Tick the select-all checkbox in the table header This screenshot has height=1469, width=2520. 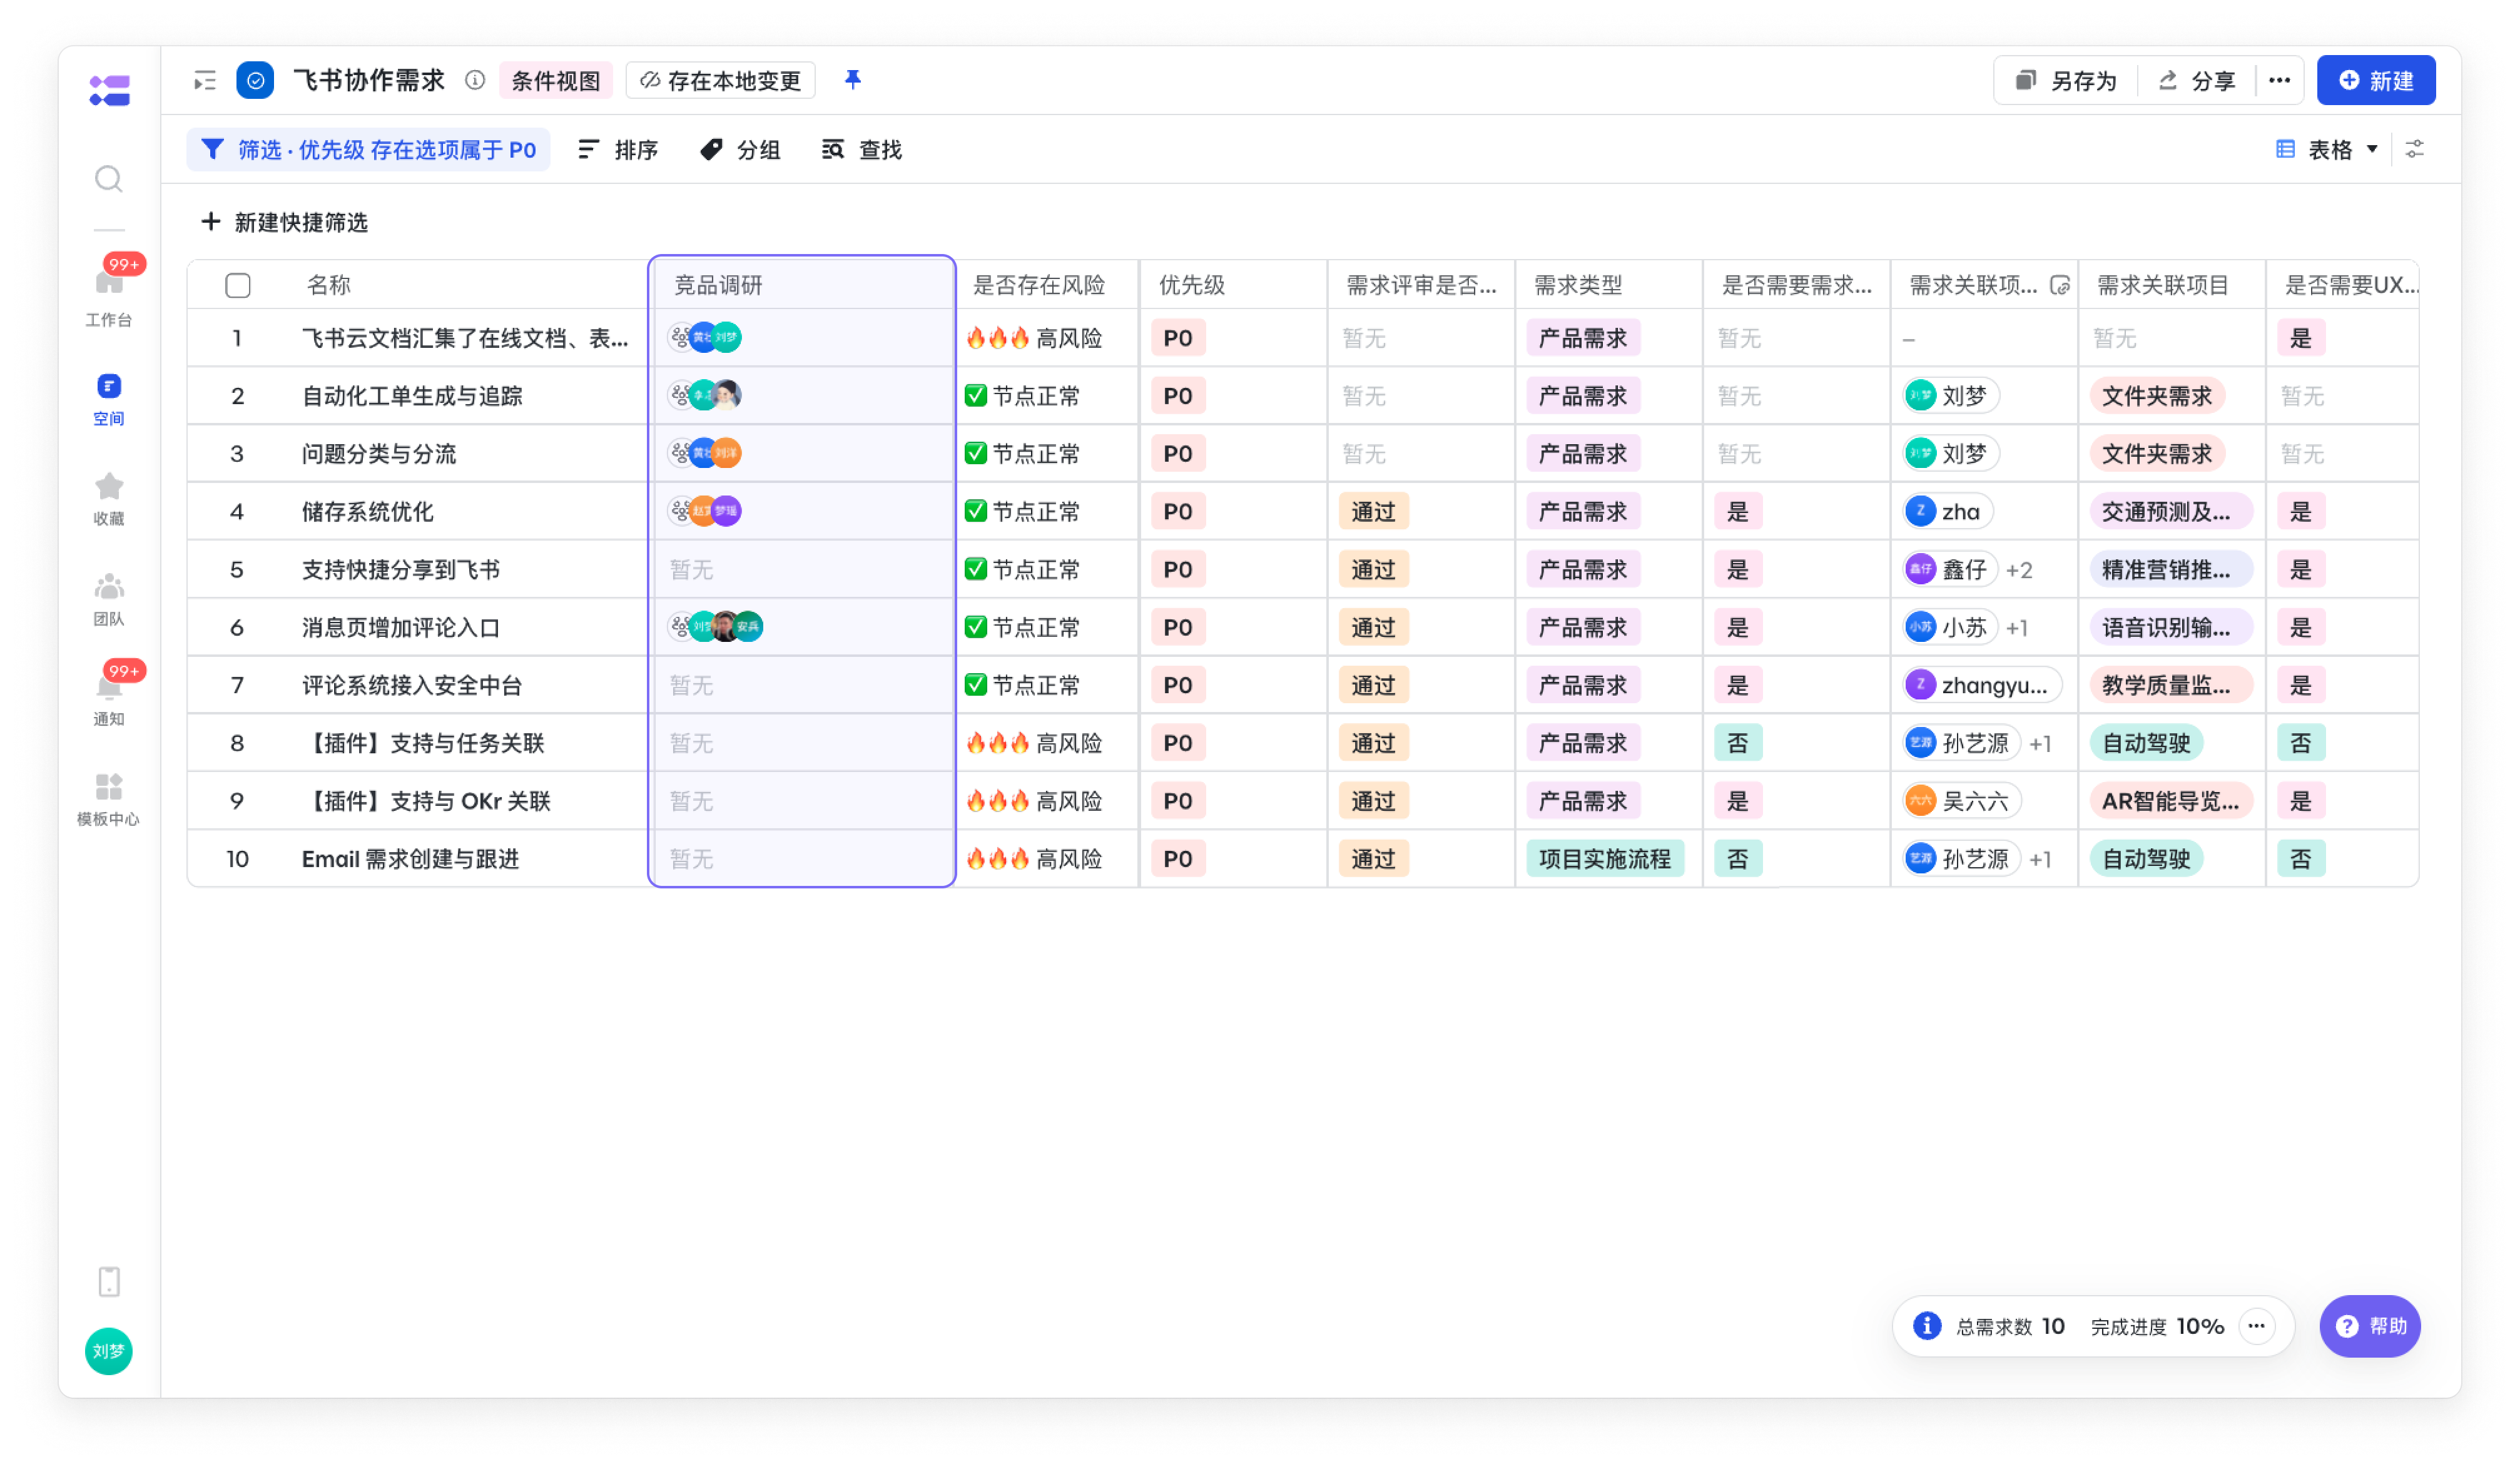(x=238, y=285)
